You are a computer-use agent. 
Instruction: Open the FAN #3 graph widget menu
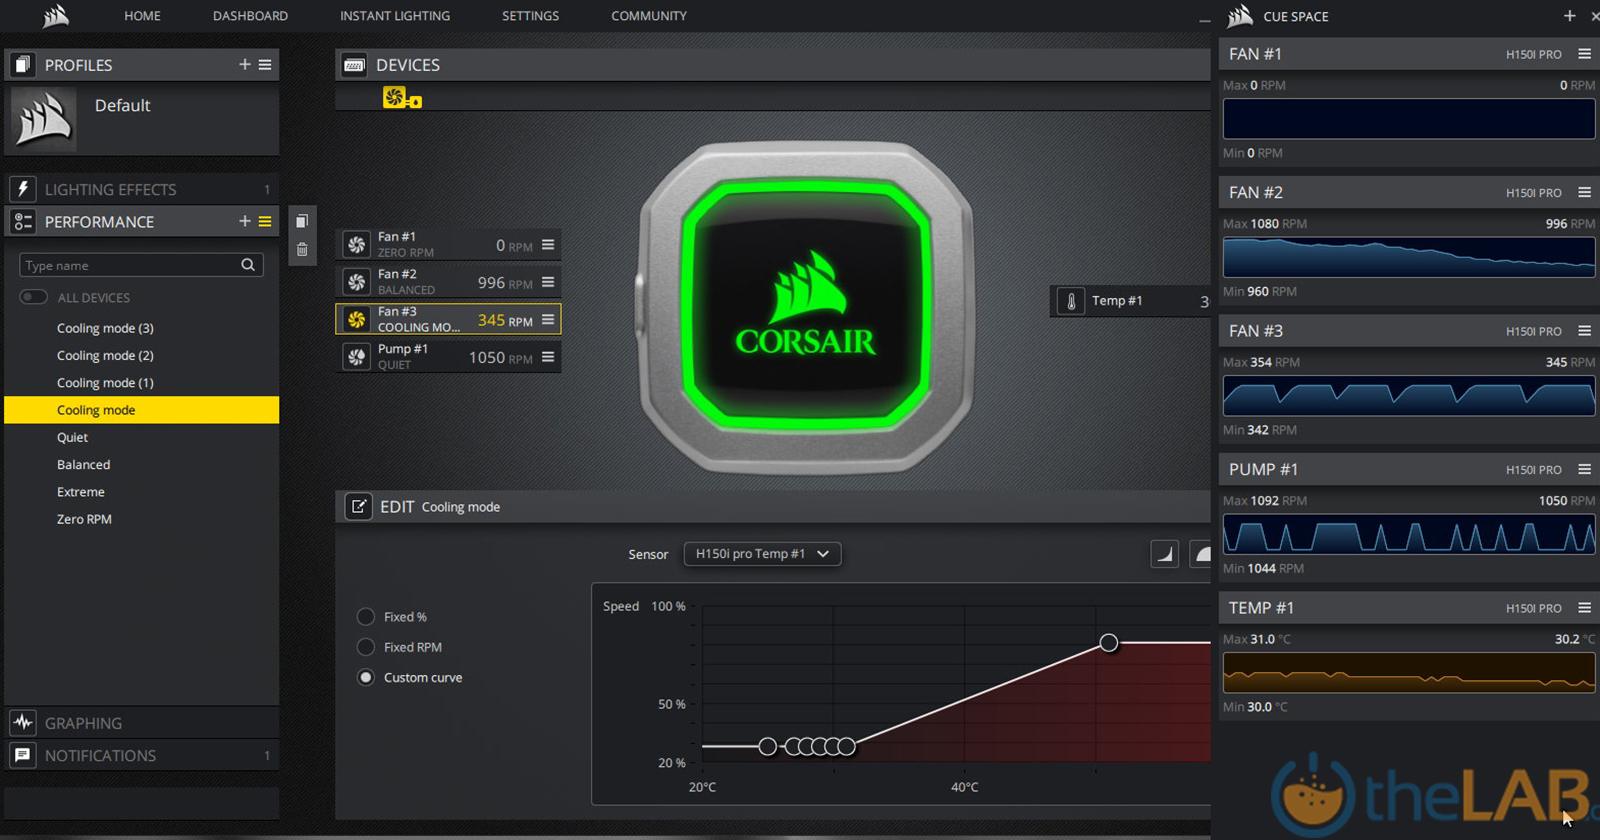(x=1584, y=331)
